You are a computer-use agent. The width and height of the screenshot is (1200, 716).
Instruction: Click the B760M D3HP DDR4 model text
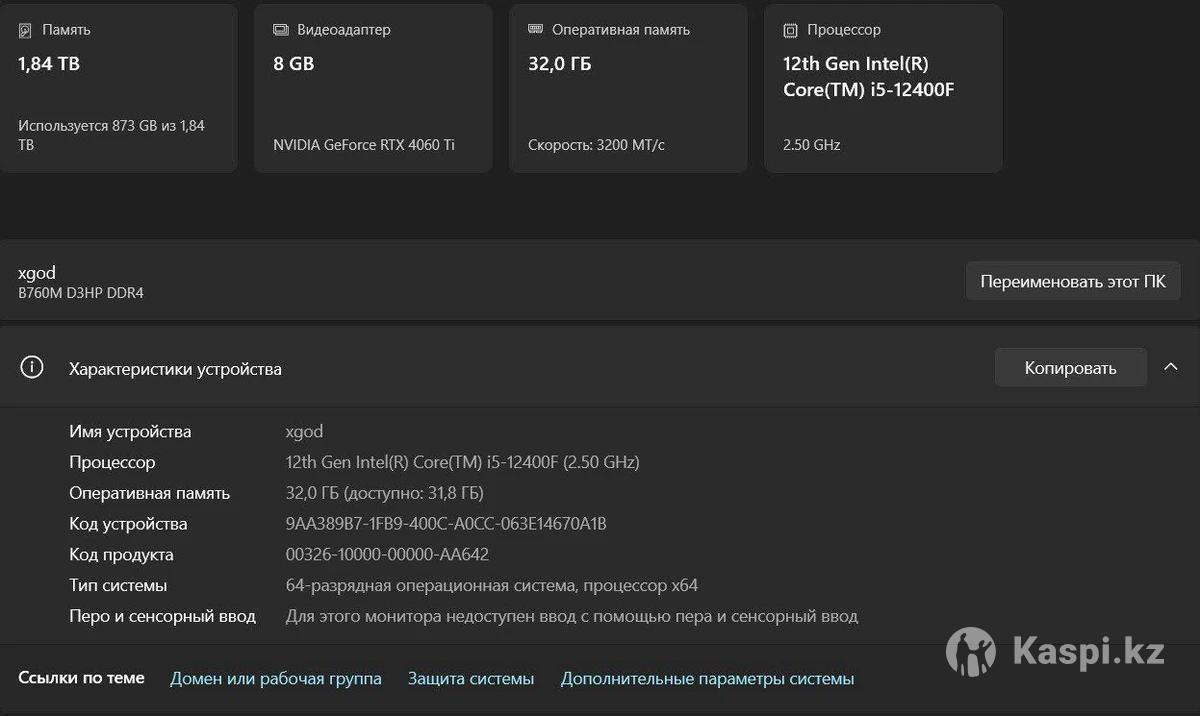click(81, 293)
